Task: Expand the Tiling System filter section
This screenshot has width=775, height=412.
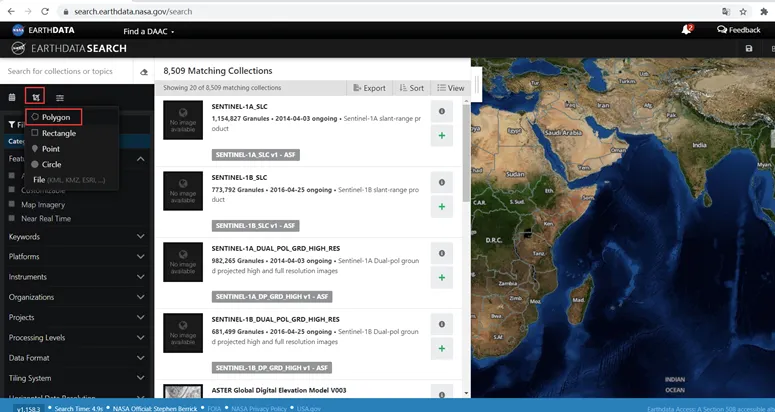Action: click(77, 378)
